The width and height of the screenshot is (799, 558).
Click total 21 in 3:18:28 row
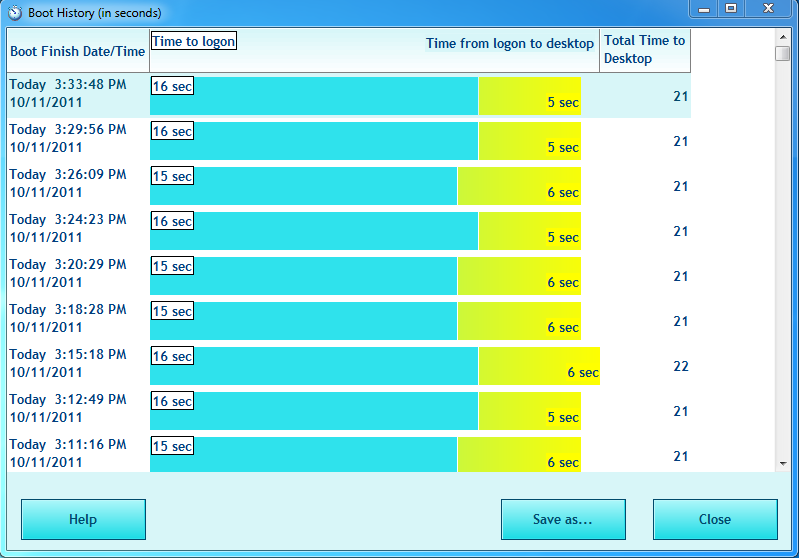point(681,322)
